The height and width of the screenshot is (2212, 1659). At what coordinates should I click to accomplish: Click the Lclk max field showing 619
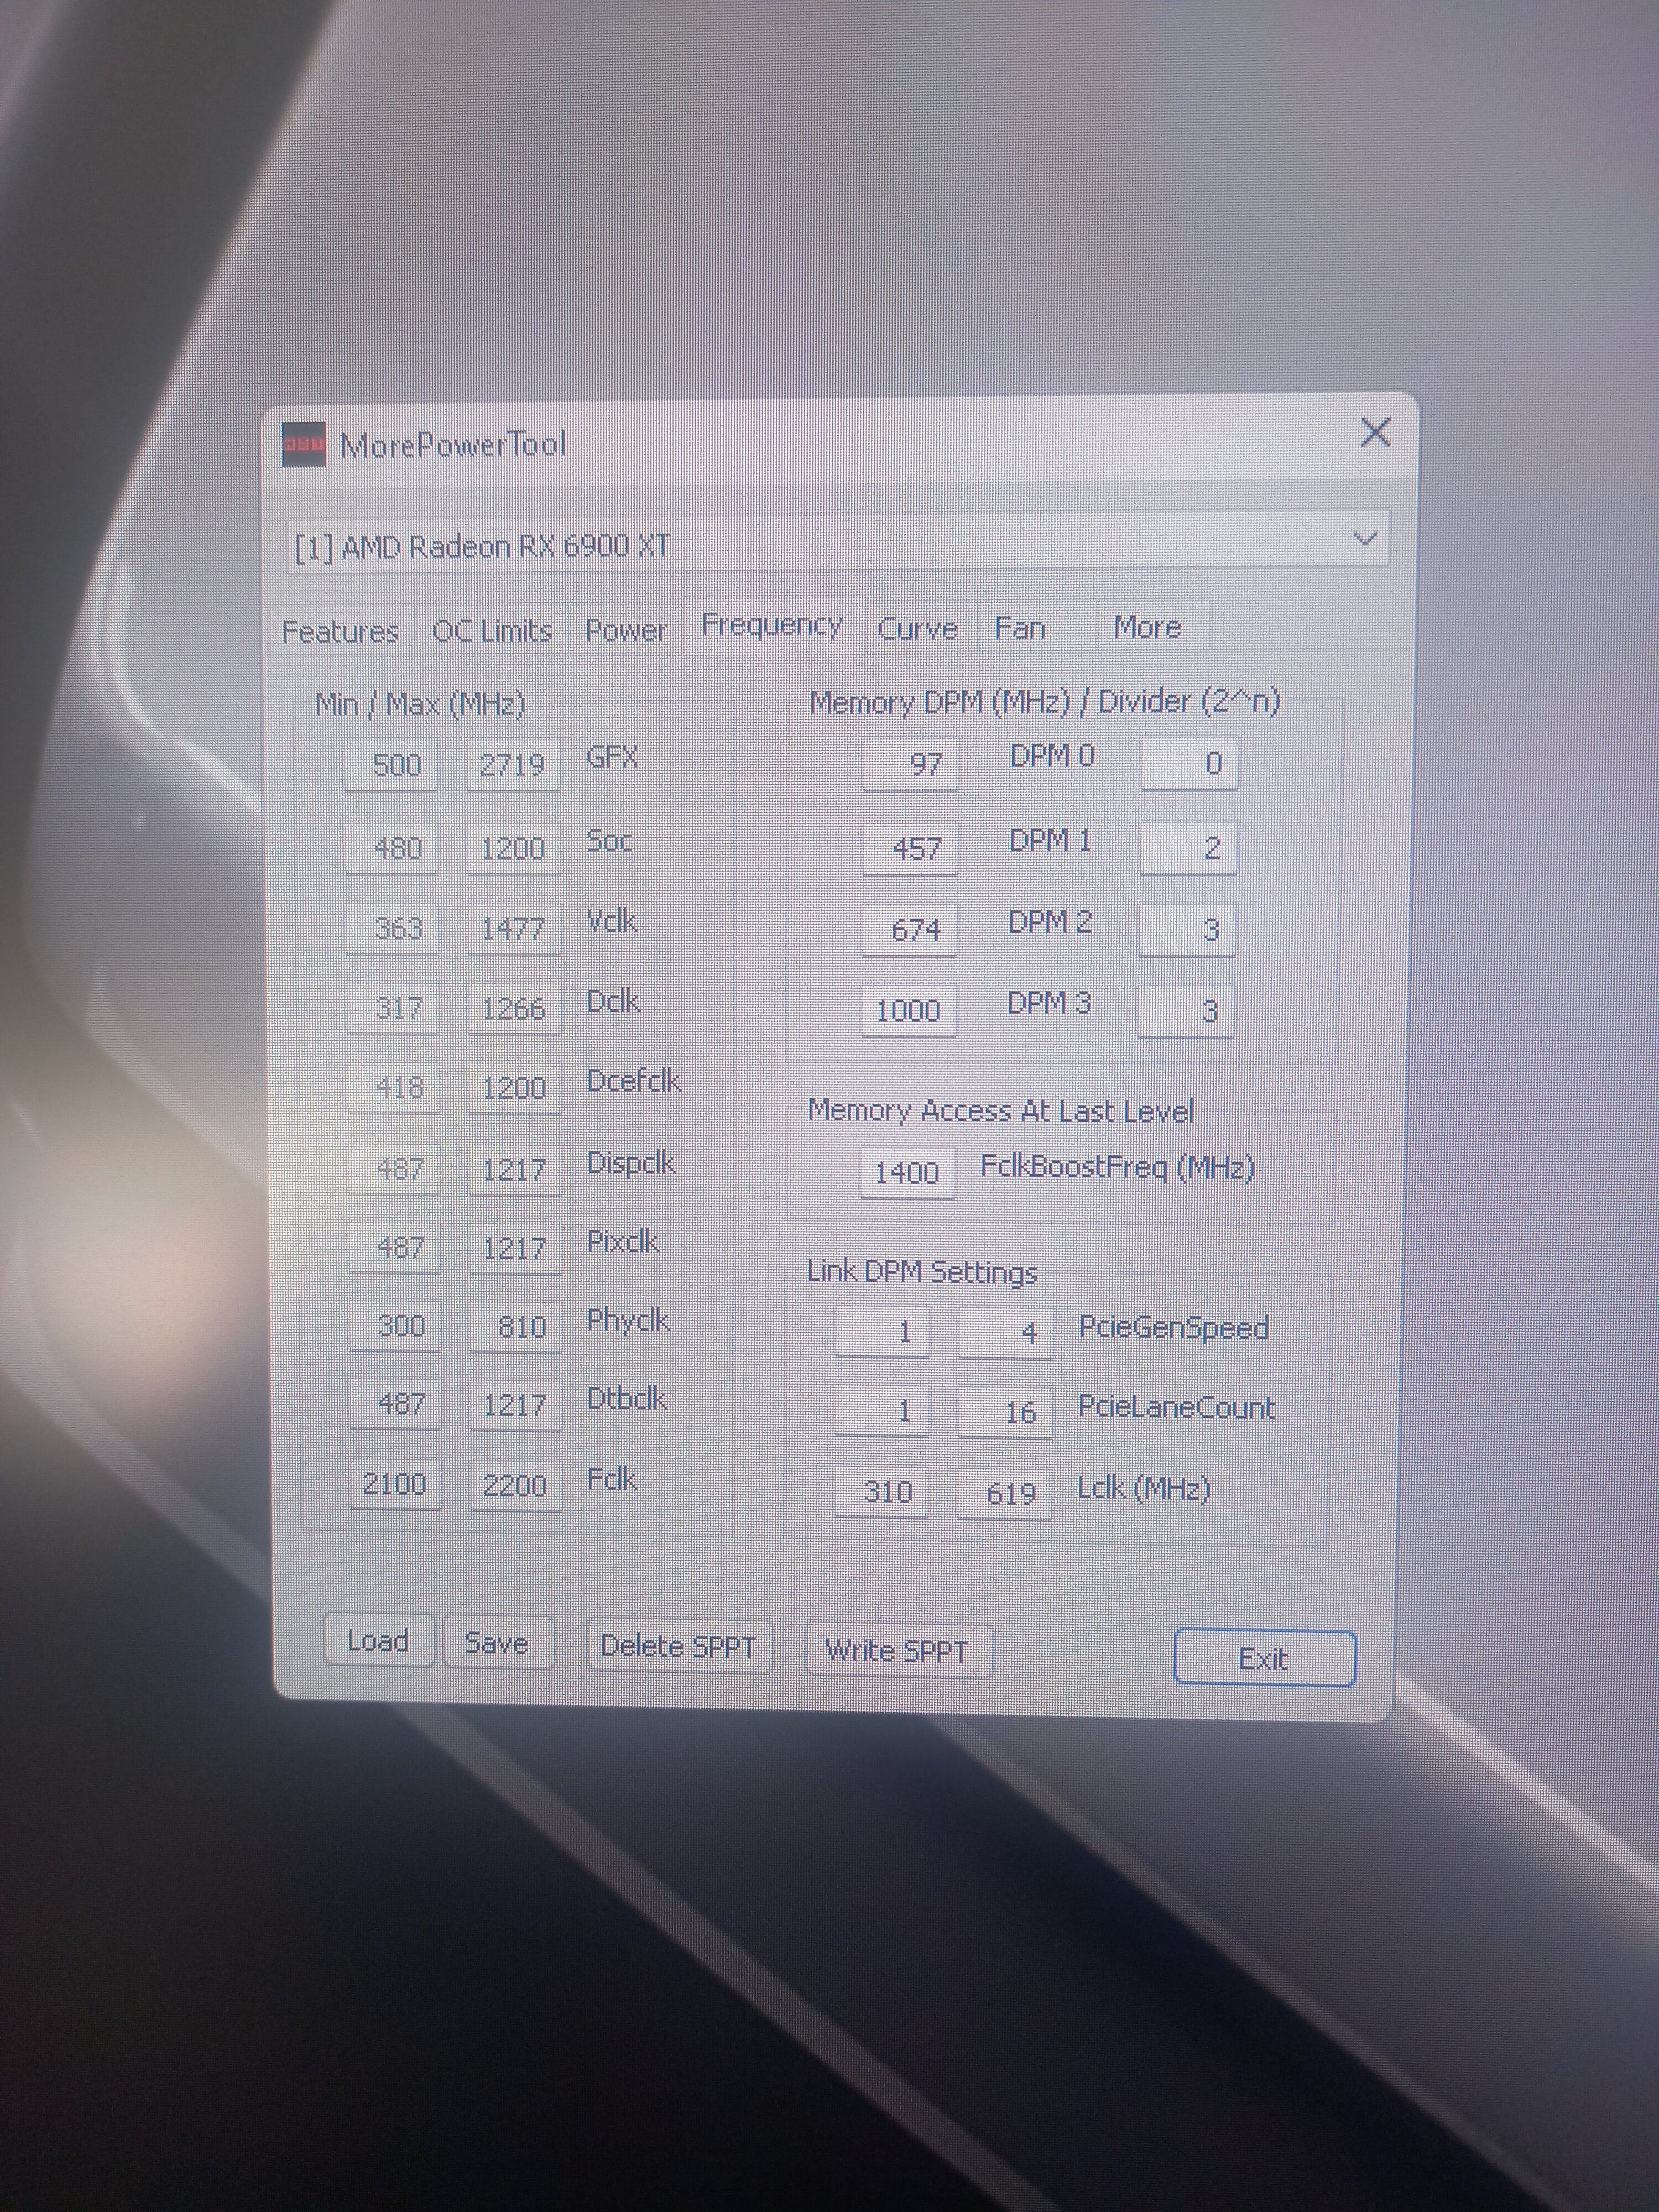[1004, 1493]
